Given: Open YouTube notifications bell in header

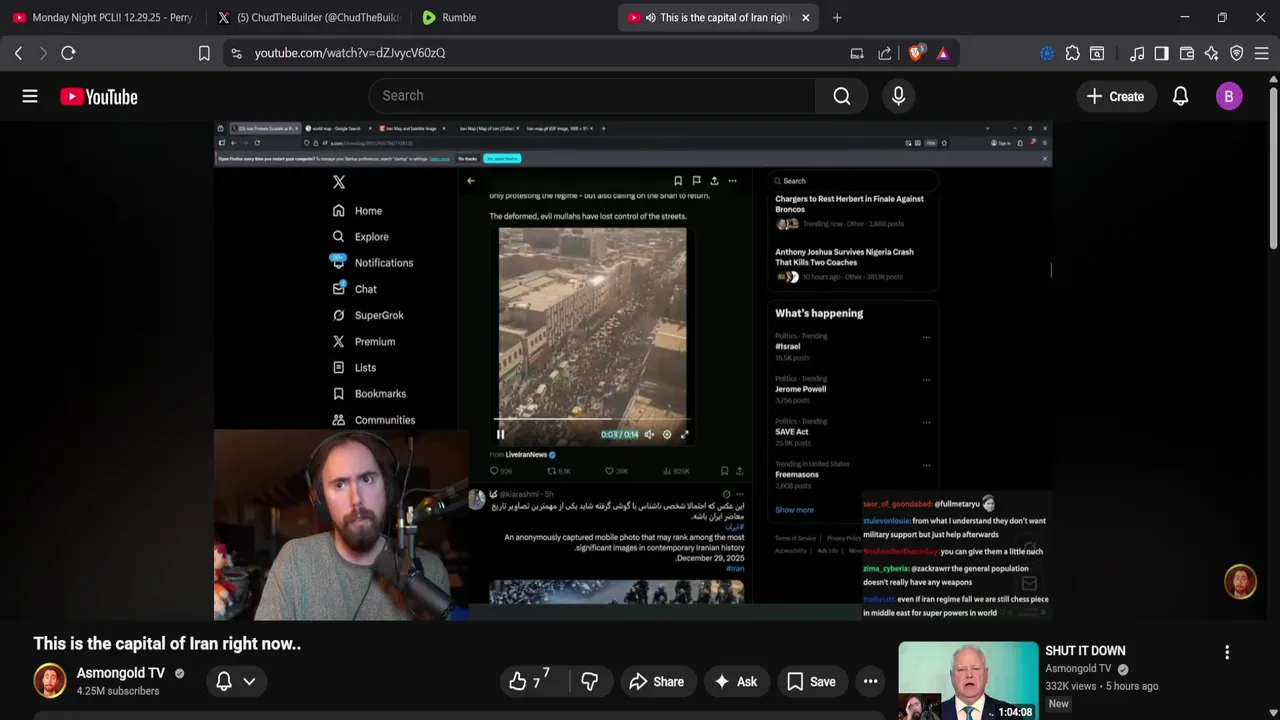Looking at the screenshot, I should (1180, 96).
